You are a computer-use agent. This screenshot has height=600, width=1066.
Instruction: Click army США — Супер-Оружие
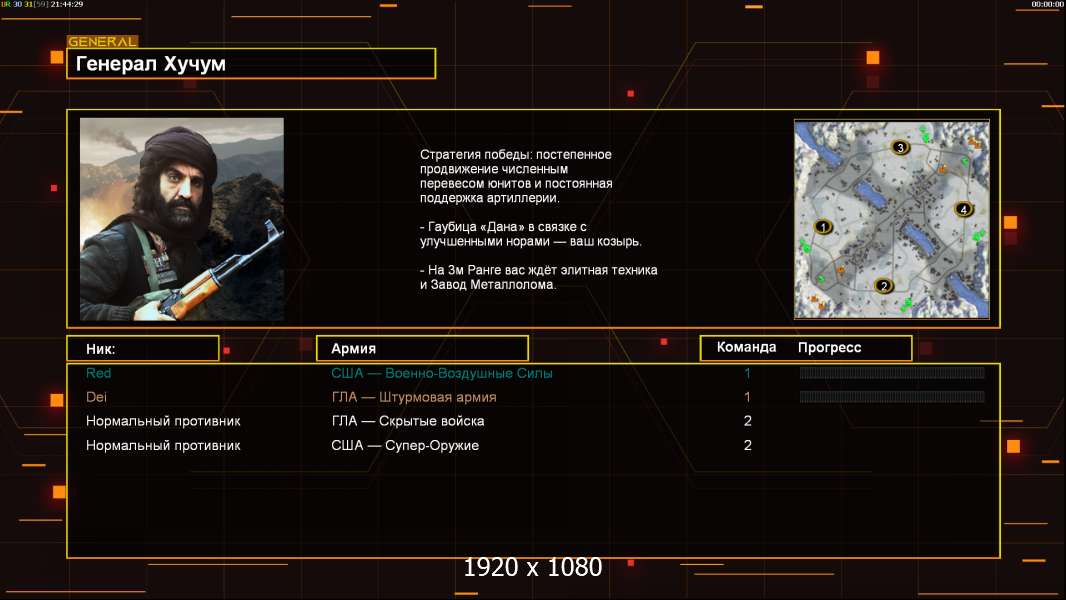pyautogui.click(x=405, y=445)
